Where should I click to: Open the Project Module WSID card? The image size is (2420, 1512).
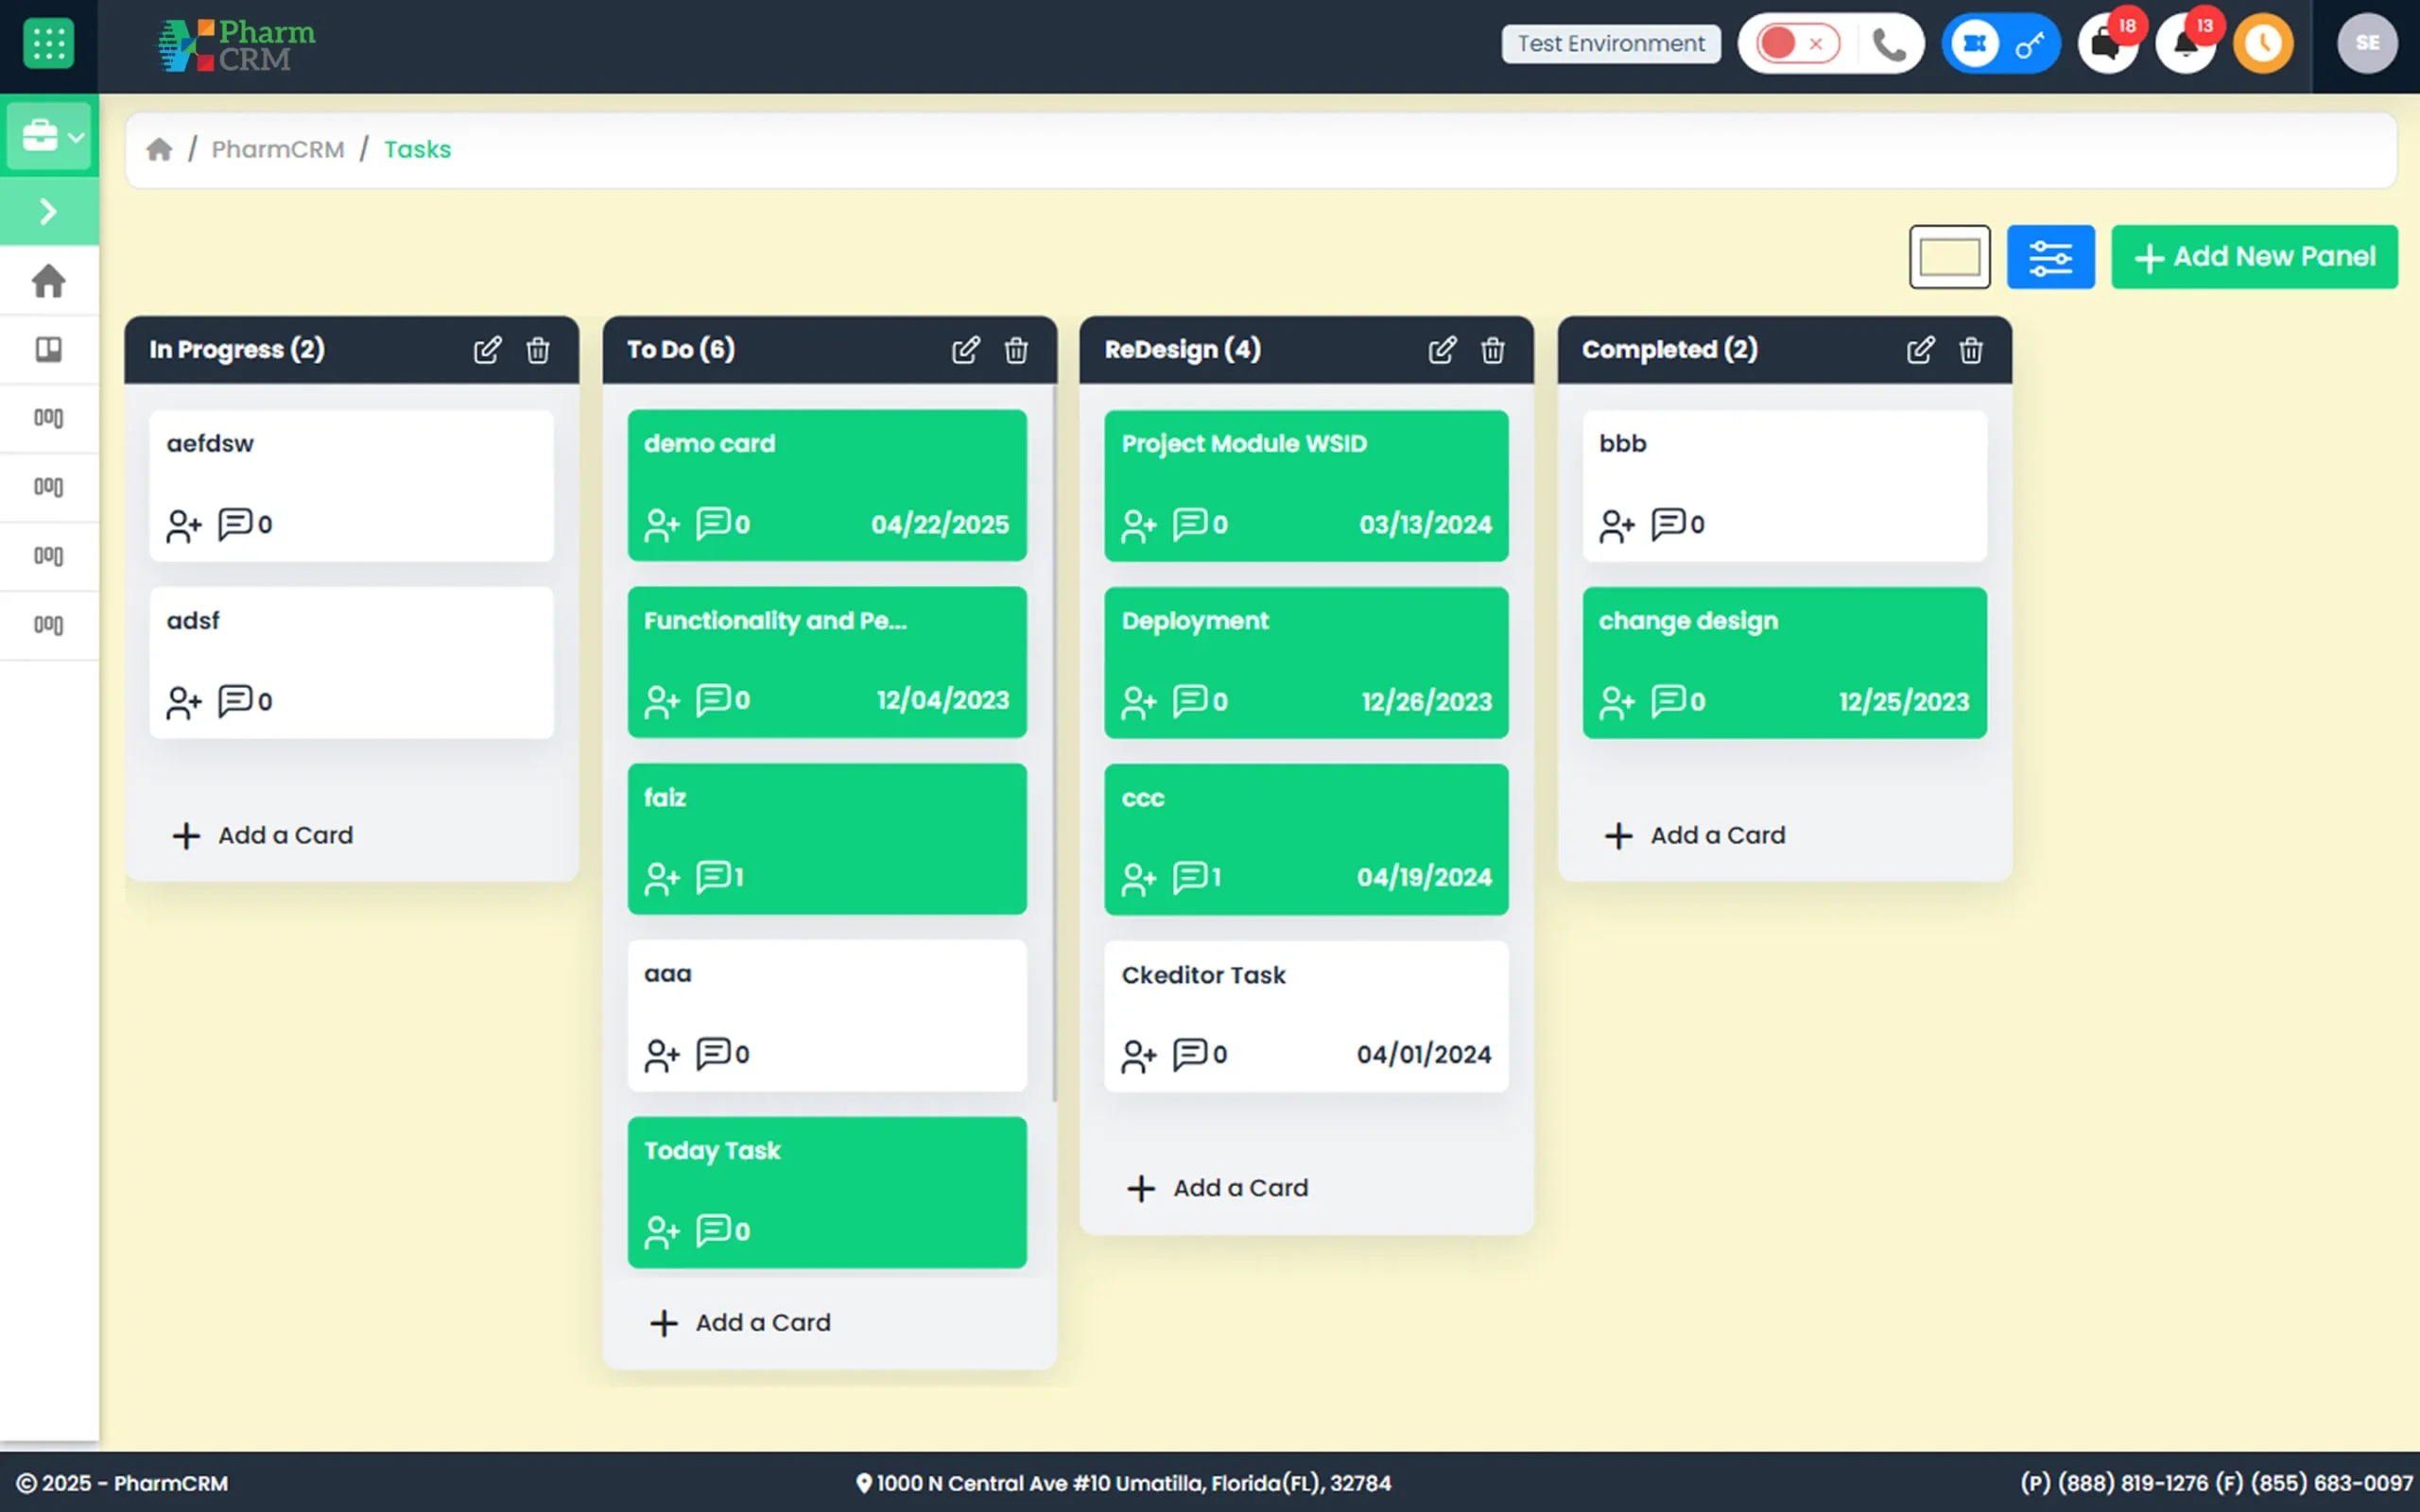click(1306, 485)
